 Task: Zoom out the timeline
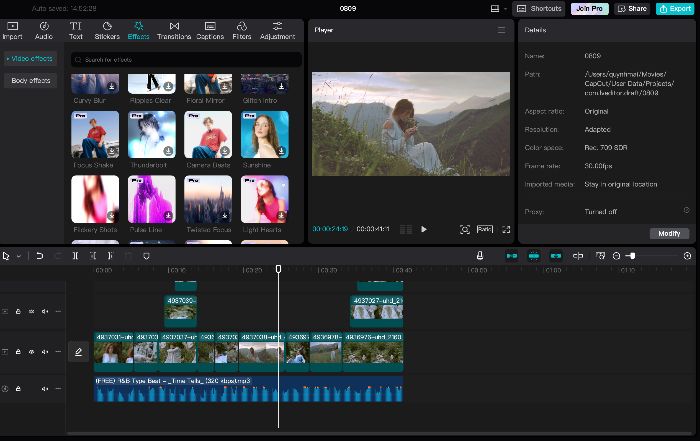[617, 256]
